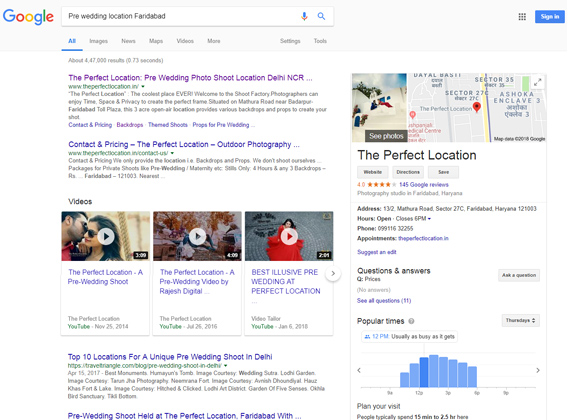The image size is (570, 420).
Task: Click the red map pin marker
Action: (477, 107)
